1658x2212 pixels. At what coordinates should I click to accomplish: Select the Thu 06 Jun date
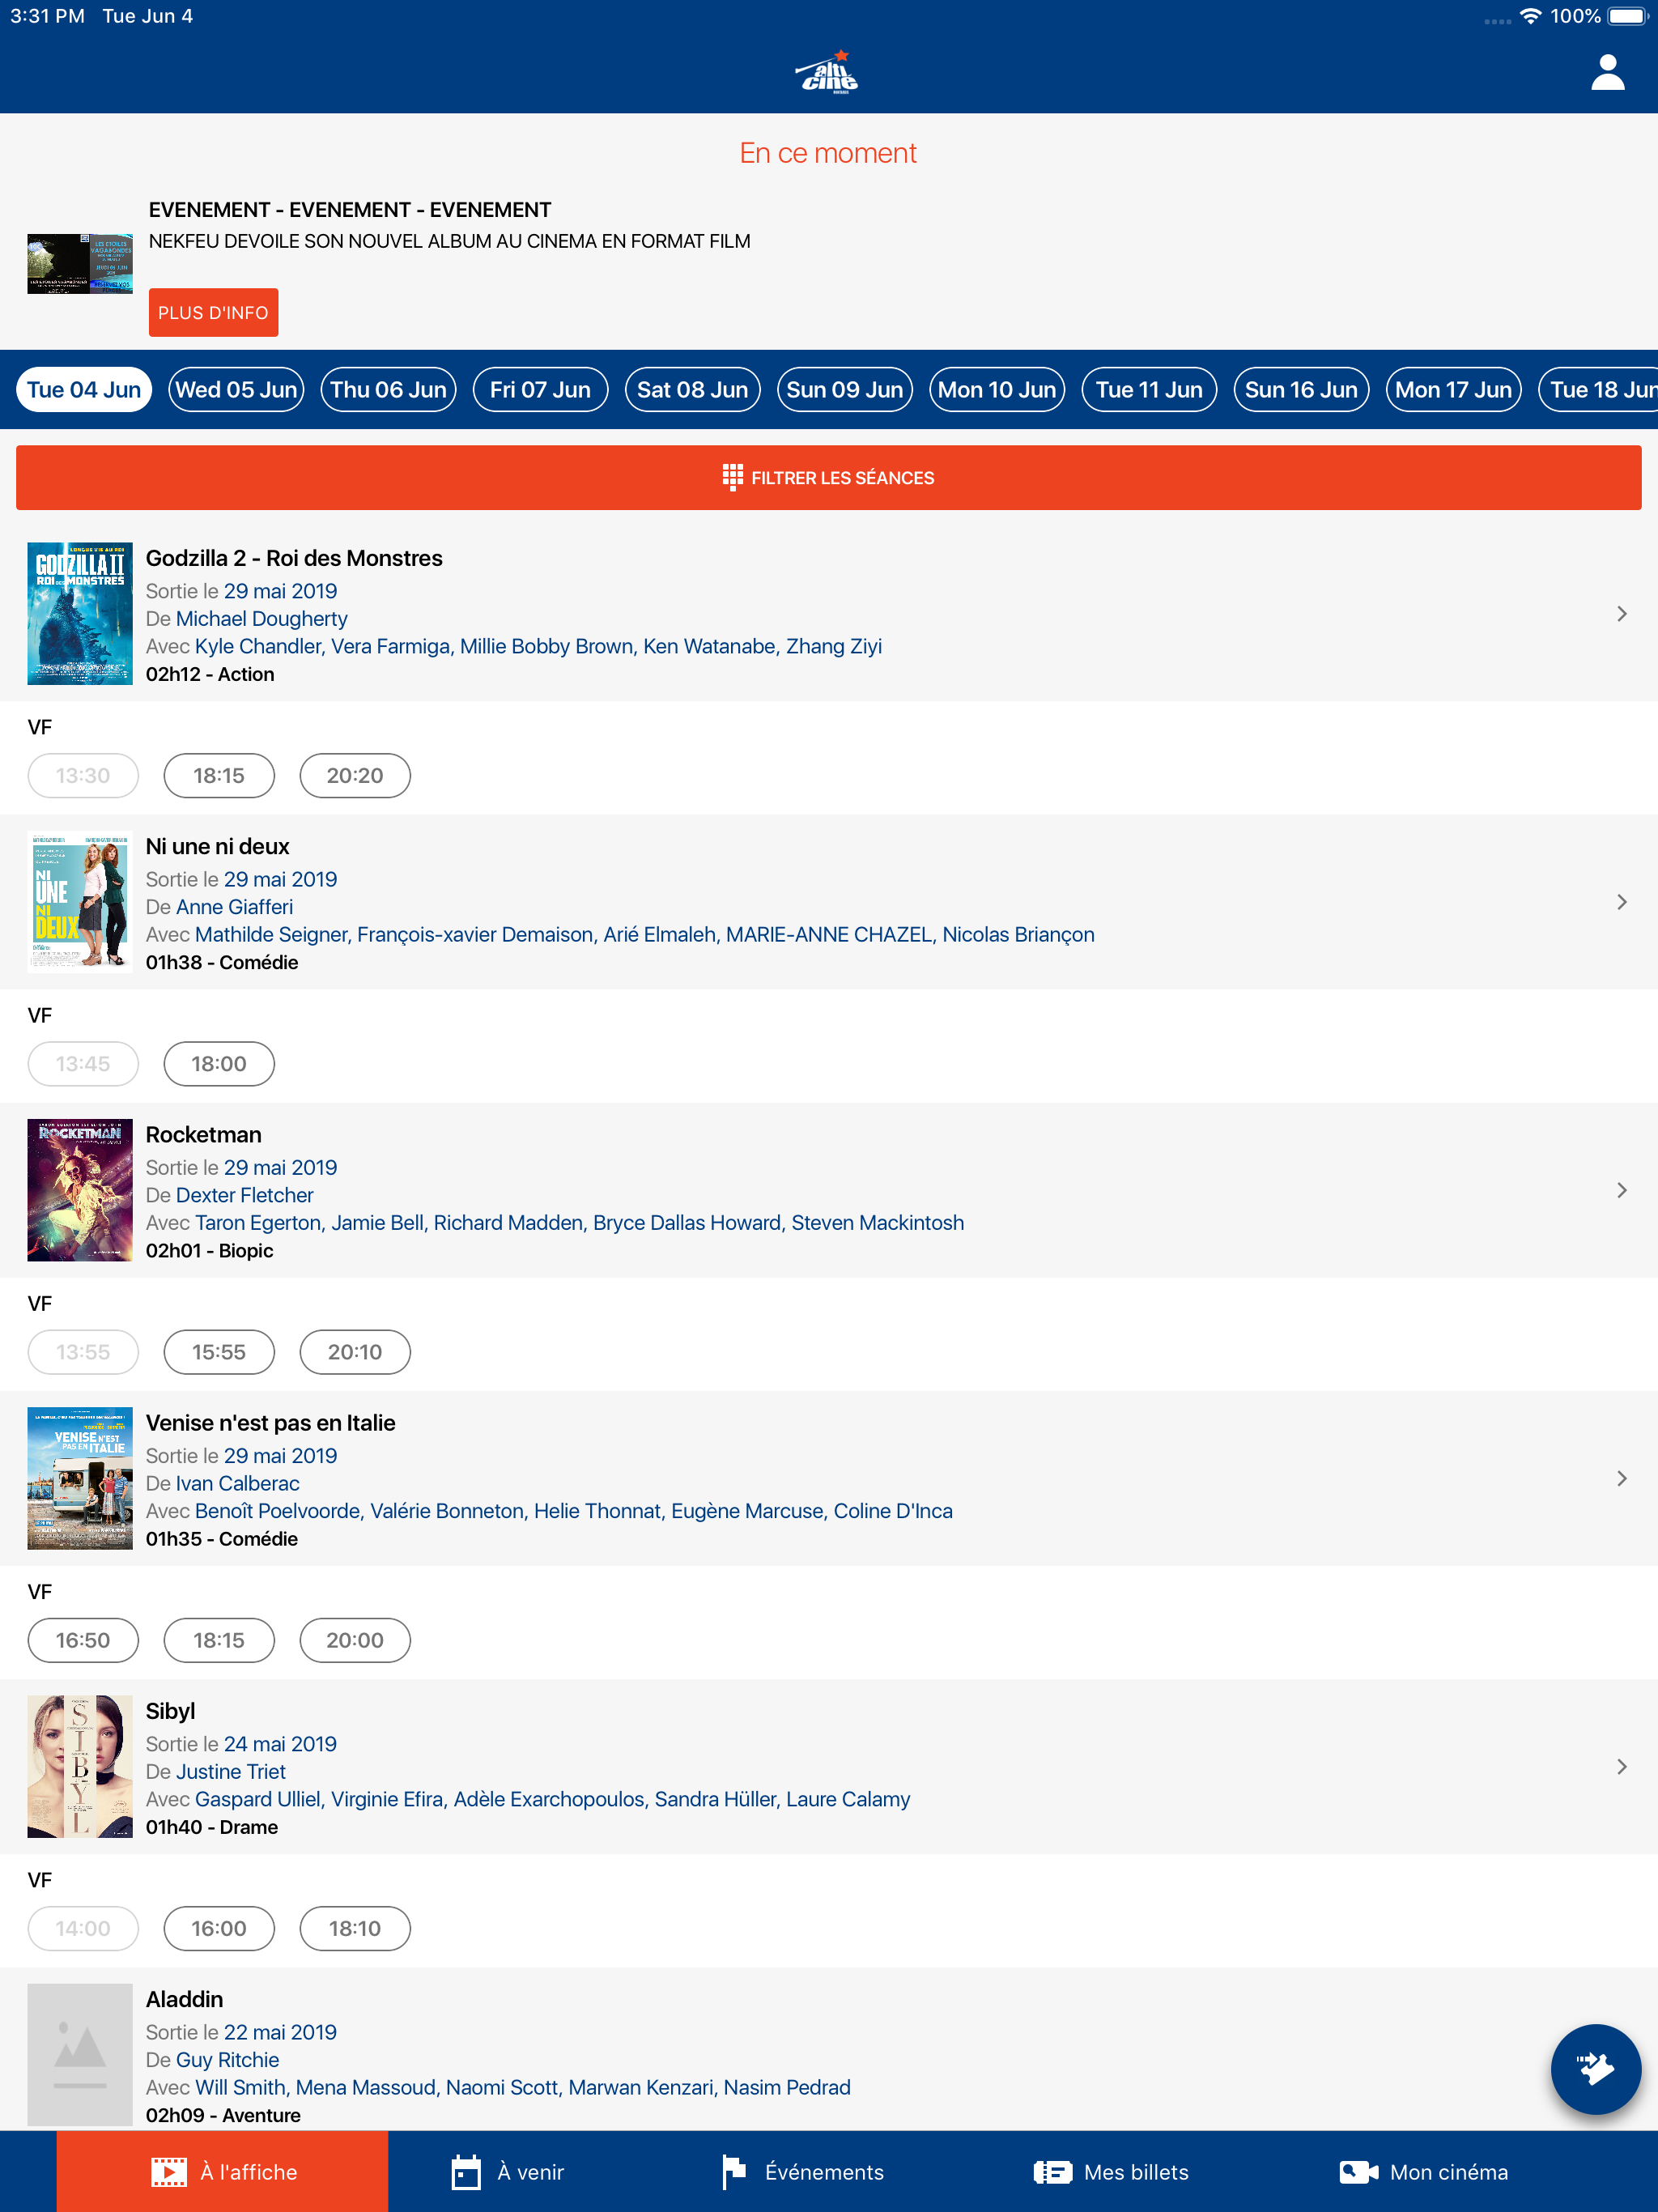388,389
